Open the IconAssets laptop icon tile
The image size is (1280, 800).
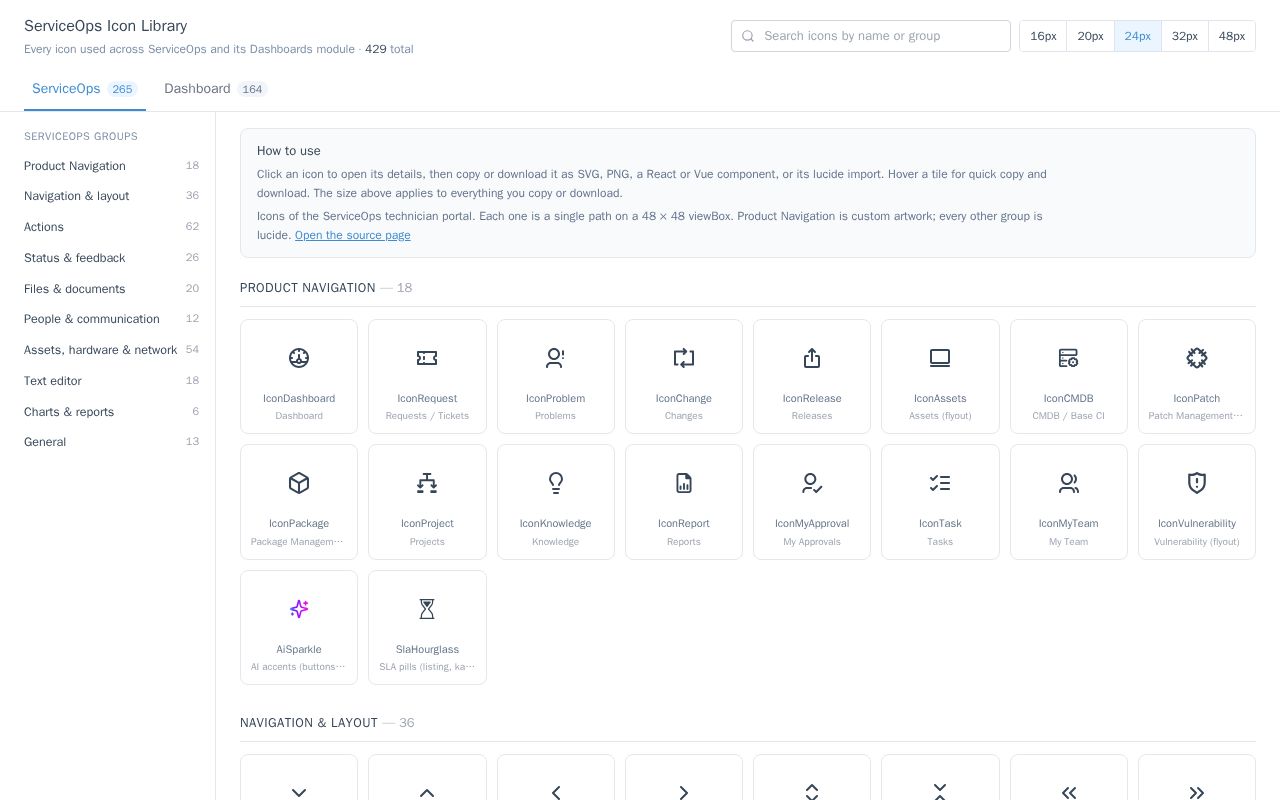click(940, 377)
